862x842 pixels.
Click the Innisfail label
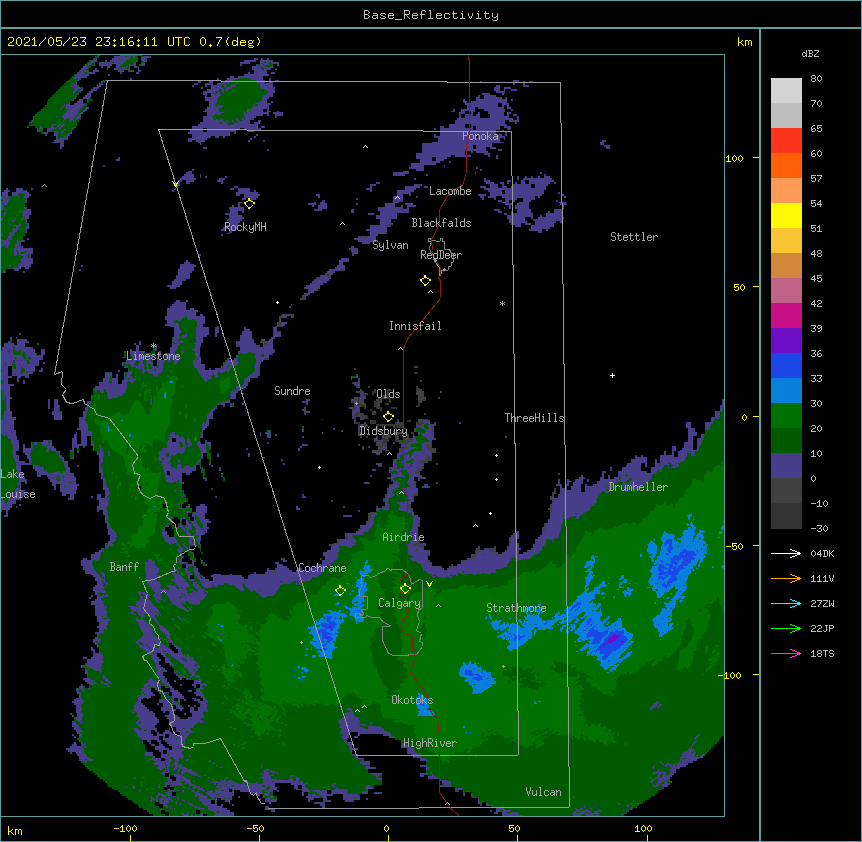pyautogui.click(x=415, y=326)
